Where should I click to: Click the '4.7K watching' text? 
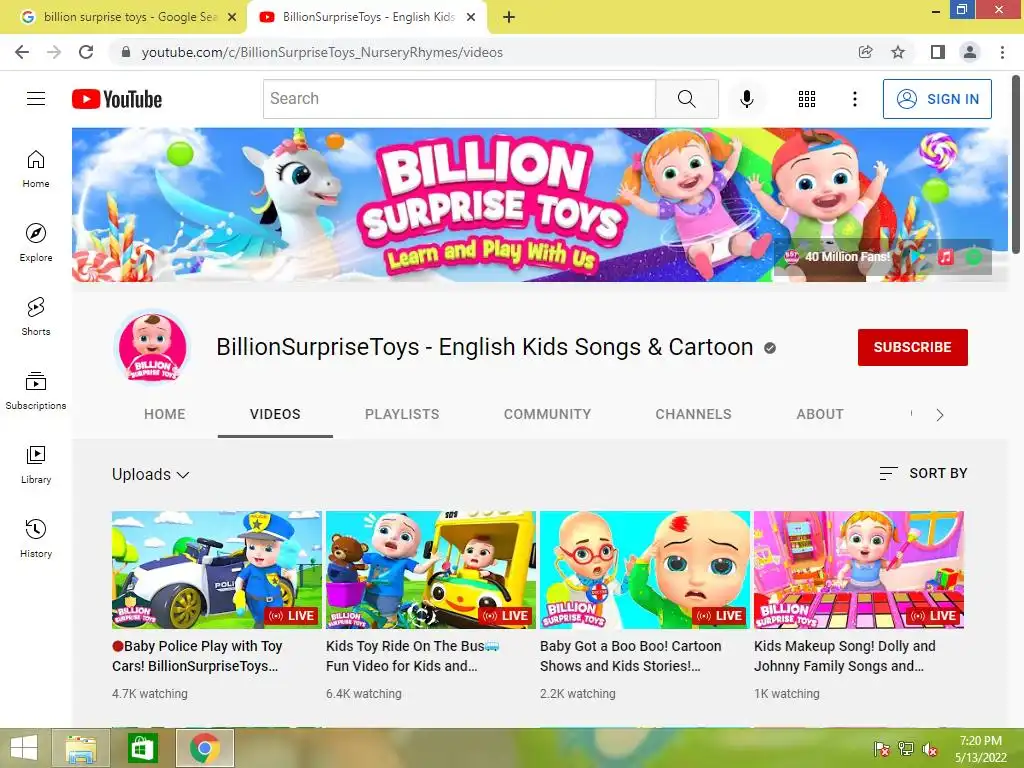coord(150,694)
